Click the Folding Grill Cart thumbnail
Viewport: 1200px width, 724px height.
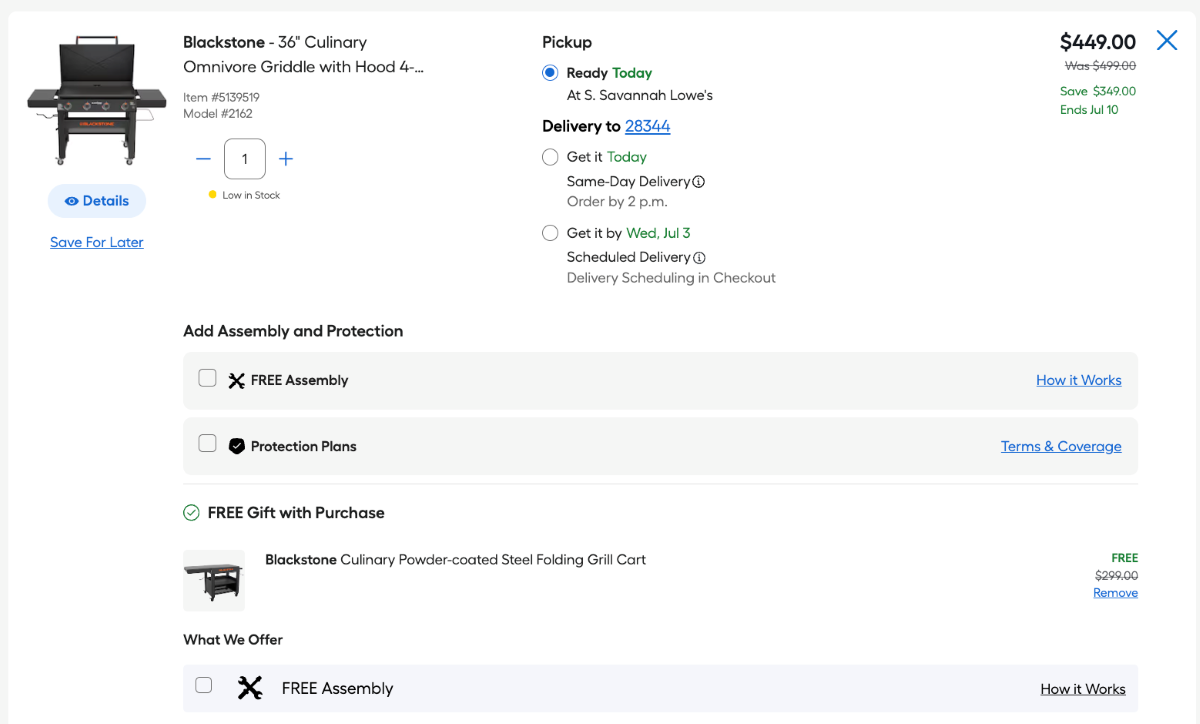[x=214, y=580]
